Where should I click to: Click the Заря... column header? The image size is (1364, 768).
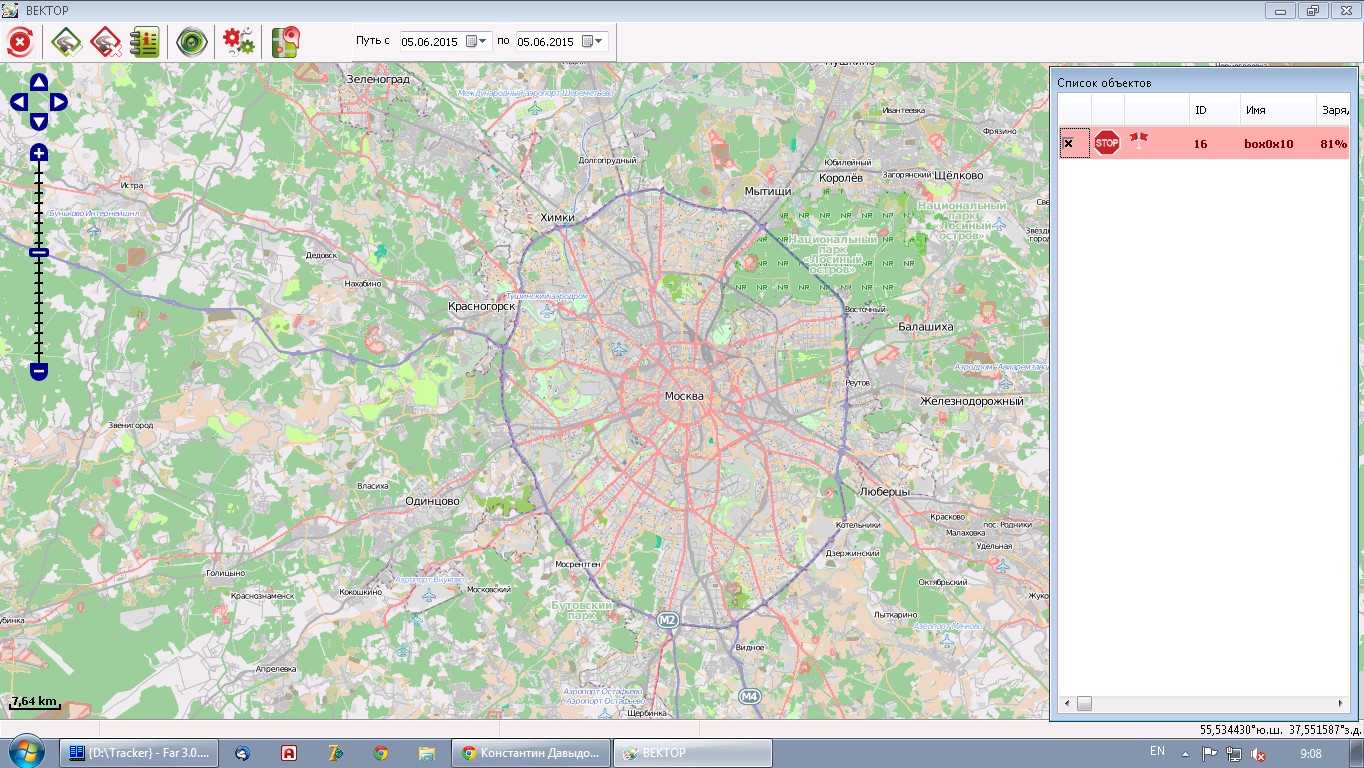click(x=1336, y=110)
